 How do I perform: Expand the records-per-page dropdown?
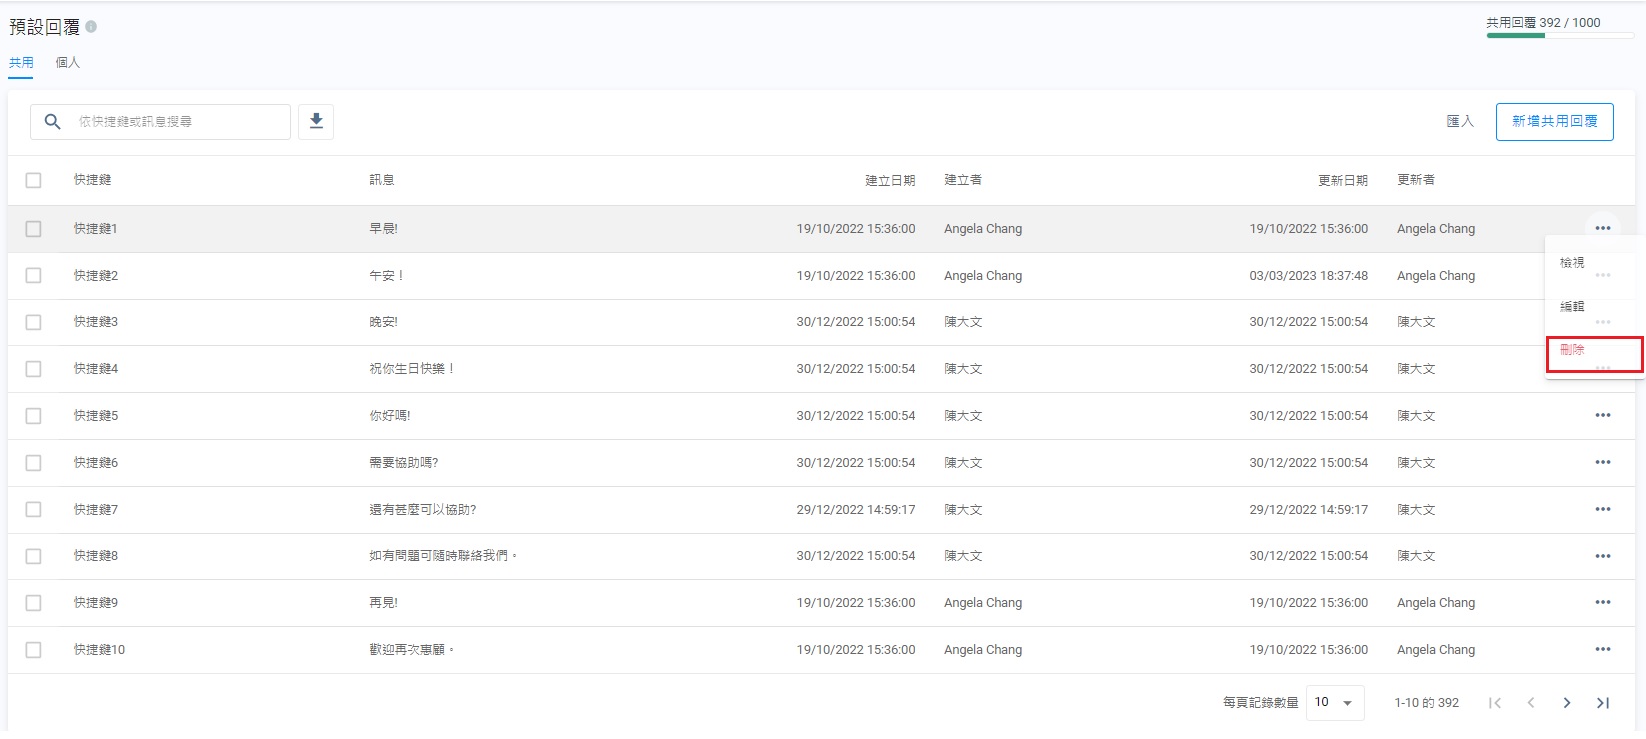(x=1334, y=702)
